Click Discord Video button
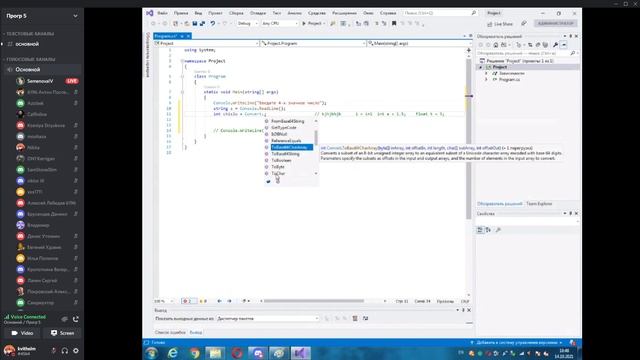Screen dimensions: 640x360 coord(22,333)
